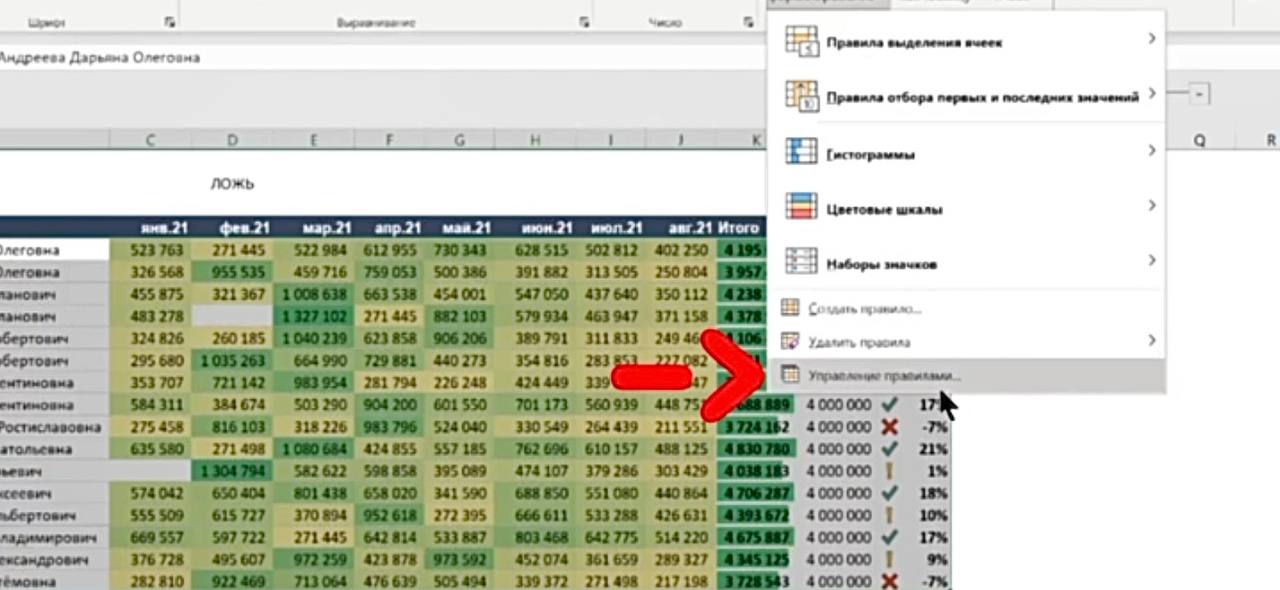Screen dimensions: 1280x590
Task: Click the июл.21 header cell
Action: [x=611, y=228]
